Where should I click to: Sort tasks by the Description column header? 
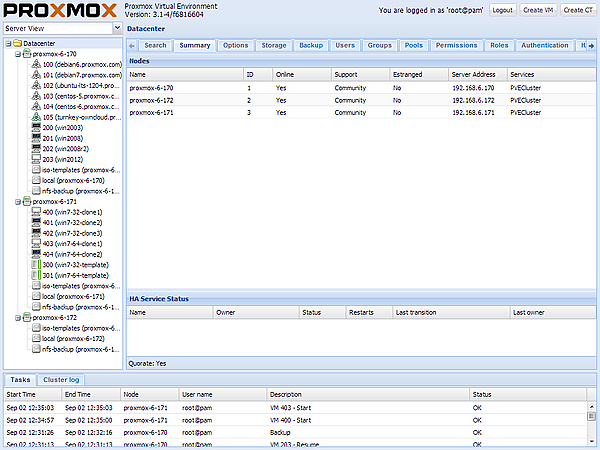[x=368, y=395]
